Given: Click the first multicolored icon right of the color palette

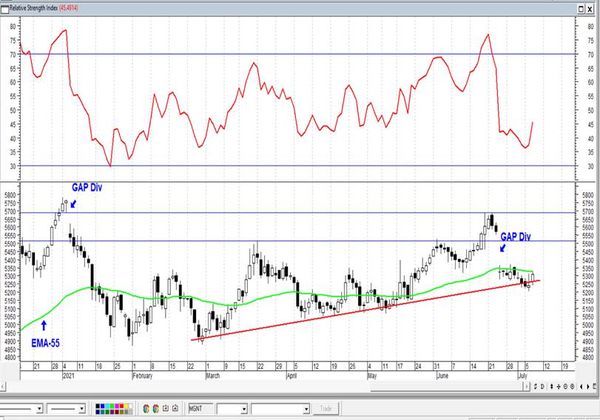Looking at the screenshot, I should click(146, 409).
